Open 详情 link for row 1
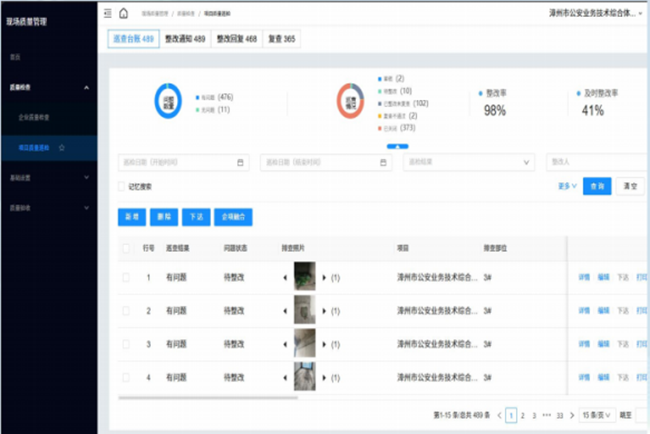Viewport: 650px width, 434px height. [584, 277]
